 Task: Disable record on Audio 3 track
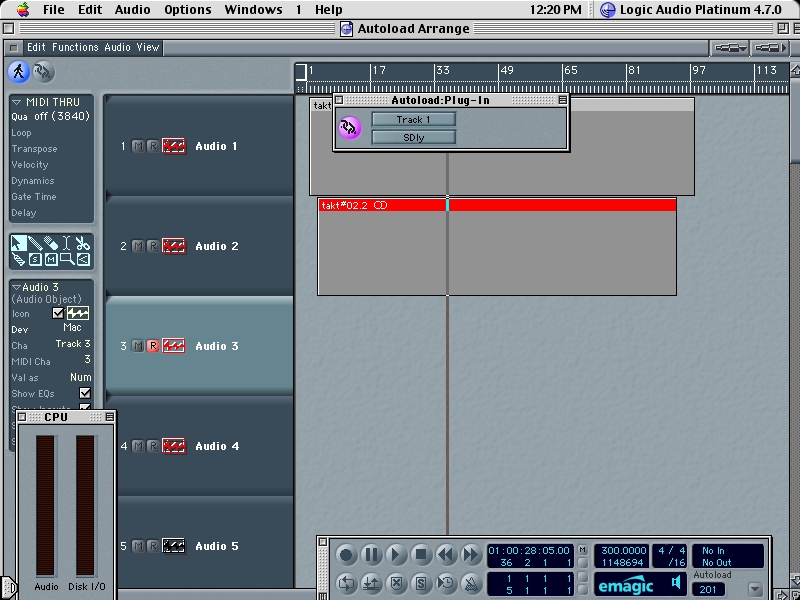[x=153, y=346]
